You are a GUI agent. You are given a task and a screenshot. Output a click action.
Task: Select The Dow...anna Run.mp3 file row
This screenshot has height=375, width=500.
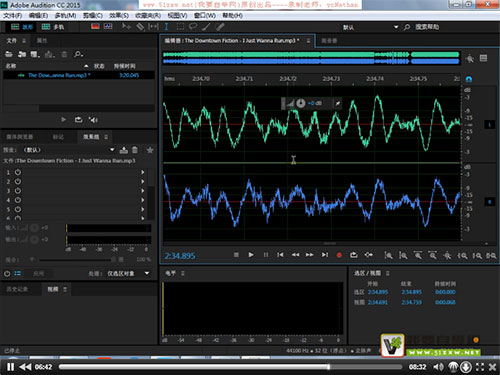tap(79, 75)
